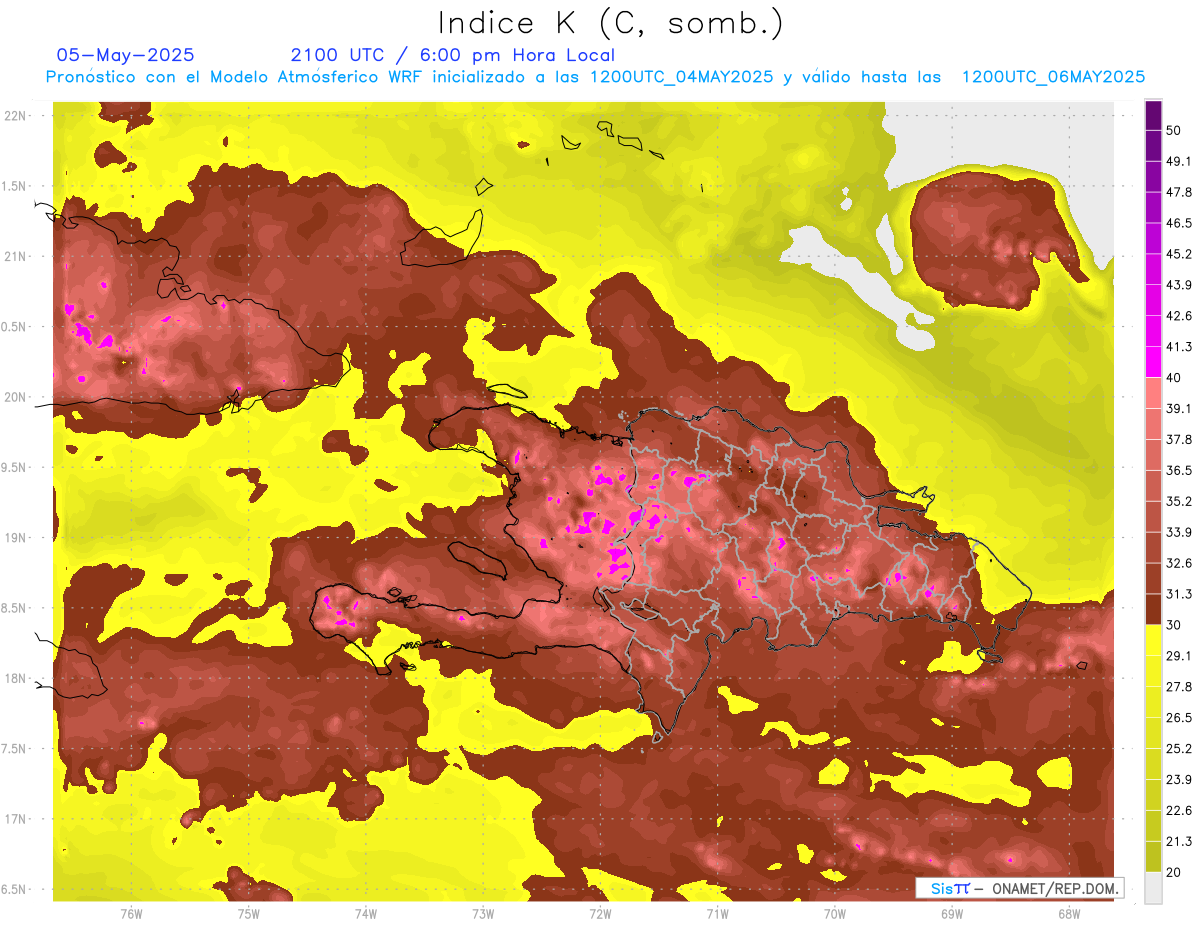Click colorbar value '21.3'
Viewport: 1200px width, 927px height.
(x=1179, y=841)
